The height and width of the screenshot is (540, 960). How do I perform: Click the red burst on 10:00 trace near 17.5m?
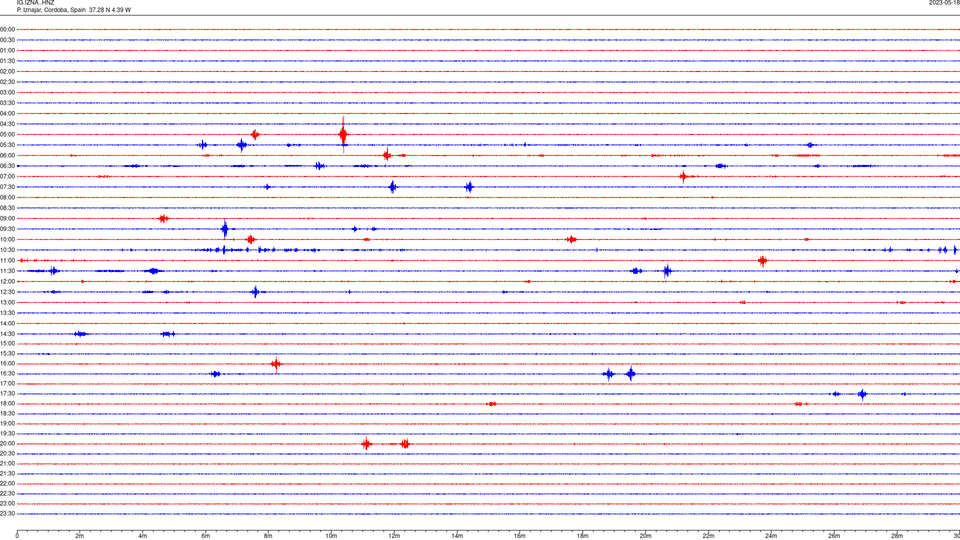[x=571, y=239]
